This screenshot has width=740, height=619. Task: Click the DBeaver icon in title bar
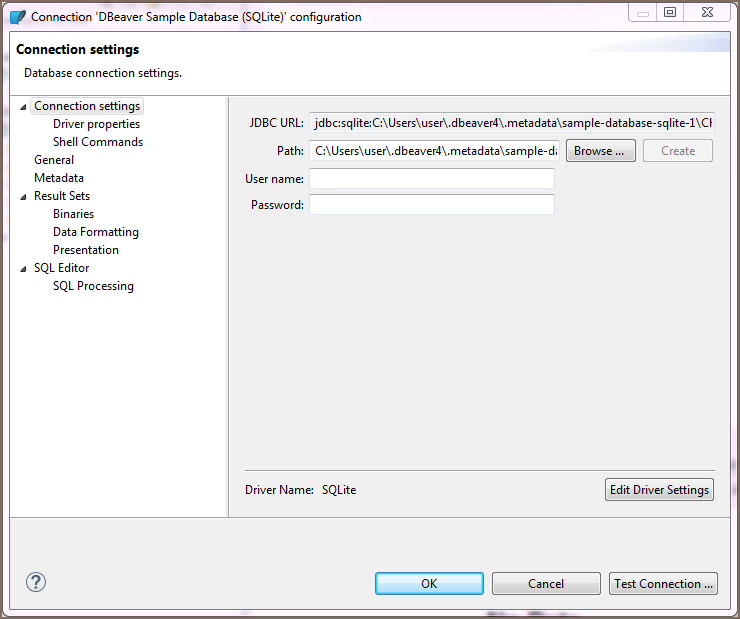[x=17, y=16]
